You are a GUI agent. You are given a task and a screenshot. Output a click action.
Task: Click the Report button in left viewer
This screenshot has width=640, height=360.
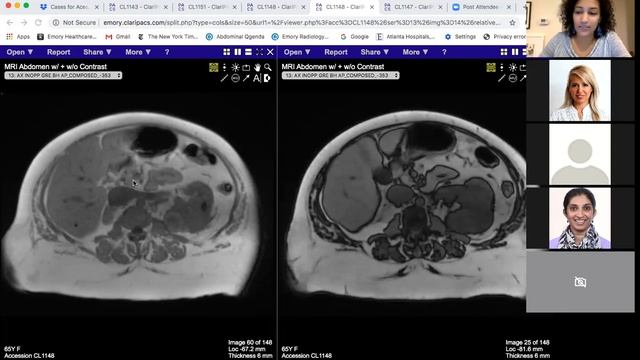click(58, 52)
